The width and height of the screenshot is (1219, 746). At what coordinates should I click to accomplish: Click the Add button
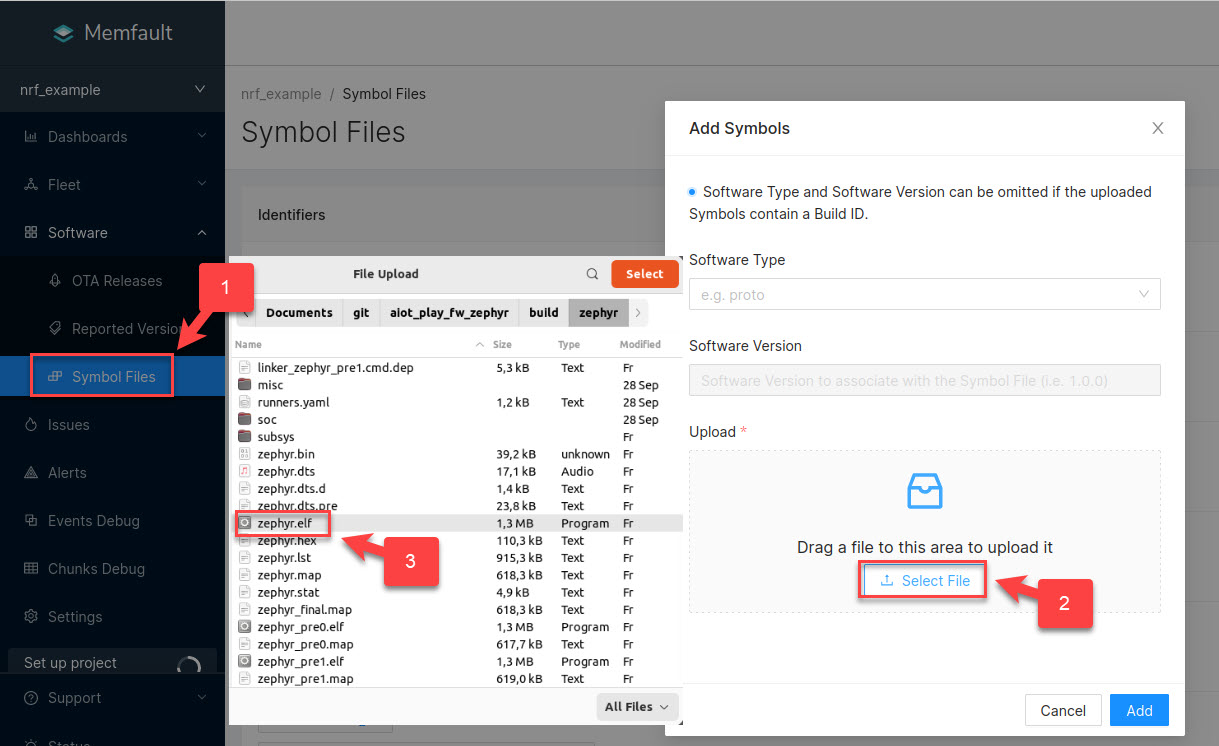click(x=1139, y=710)
